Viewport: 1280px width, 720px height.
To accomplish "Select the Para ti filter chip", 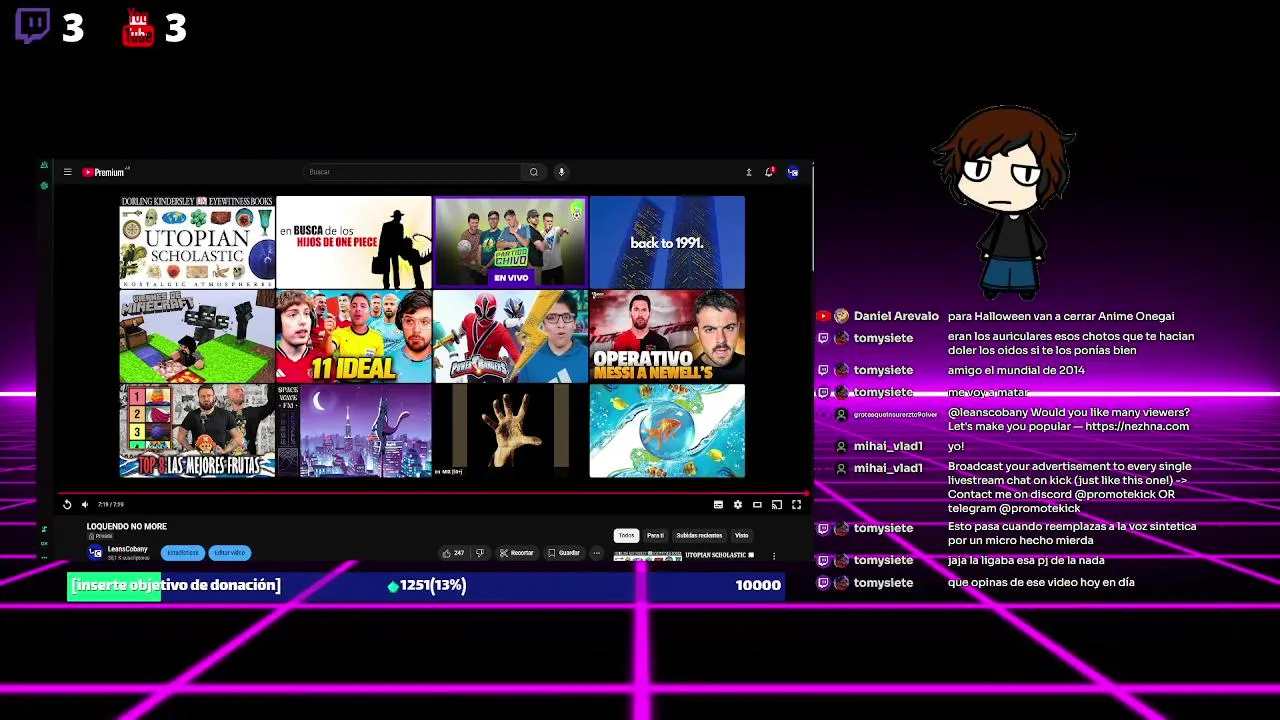I will click(655, 535).
